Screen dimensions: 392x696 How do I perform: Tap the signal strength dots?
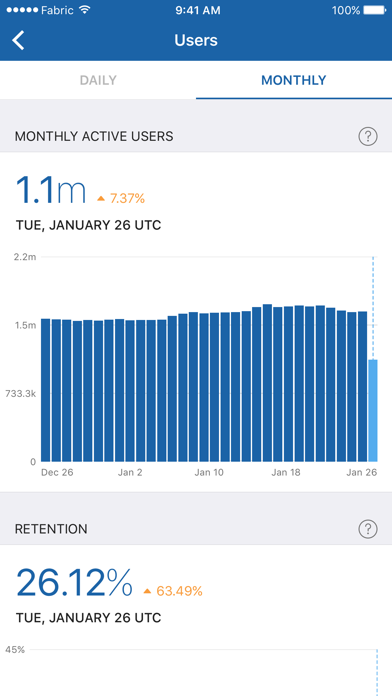coord(22,10)
